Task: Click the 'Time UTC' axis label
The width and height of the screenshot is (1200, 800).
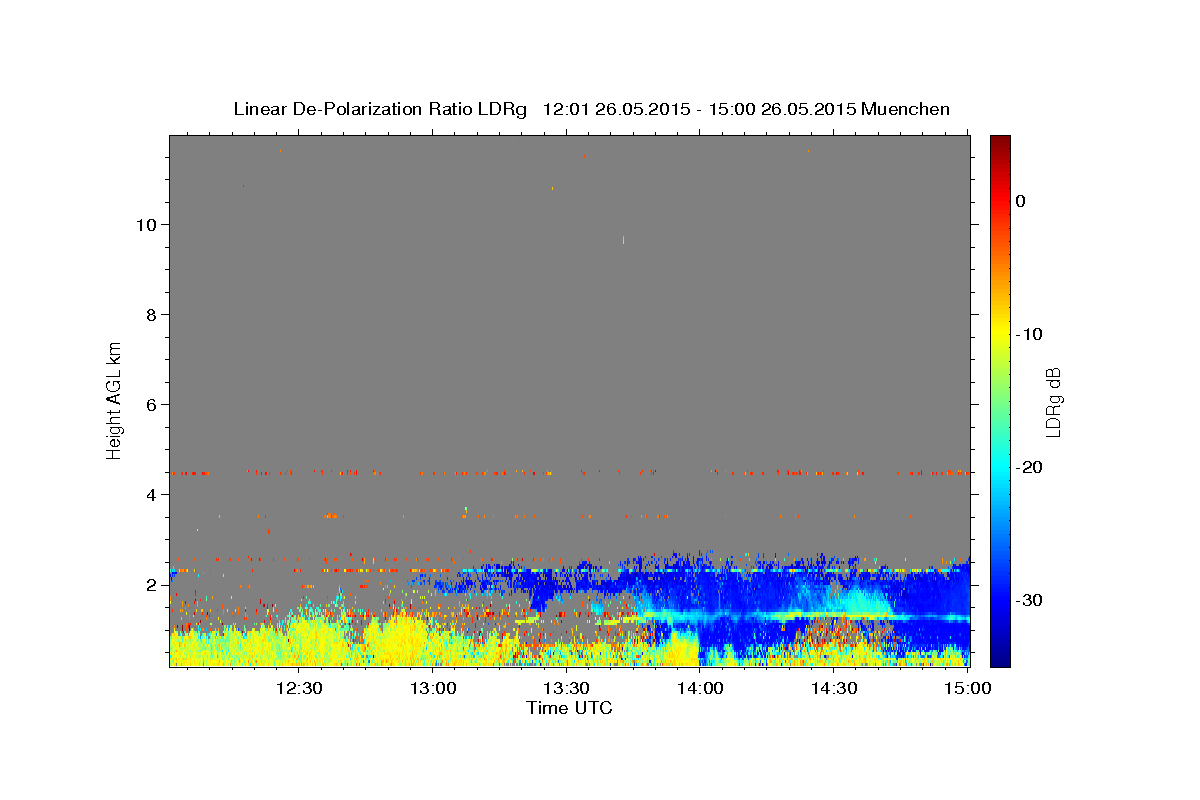Action: click(x=569, y=708)
